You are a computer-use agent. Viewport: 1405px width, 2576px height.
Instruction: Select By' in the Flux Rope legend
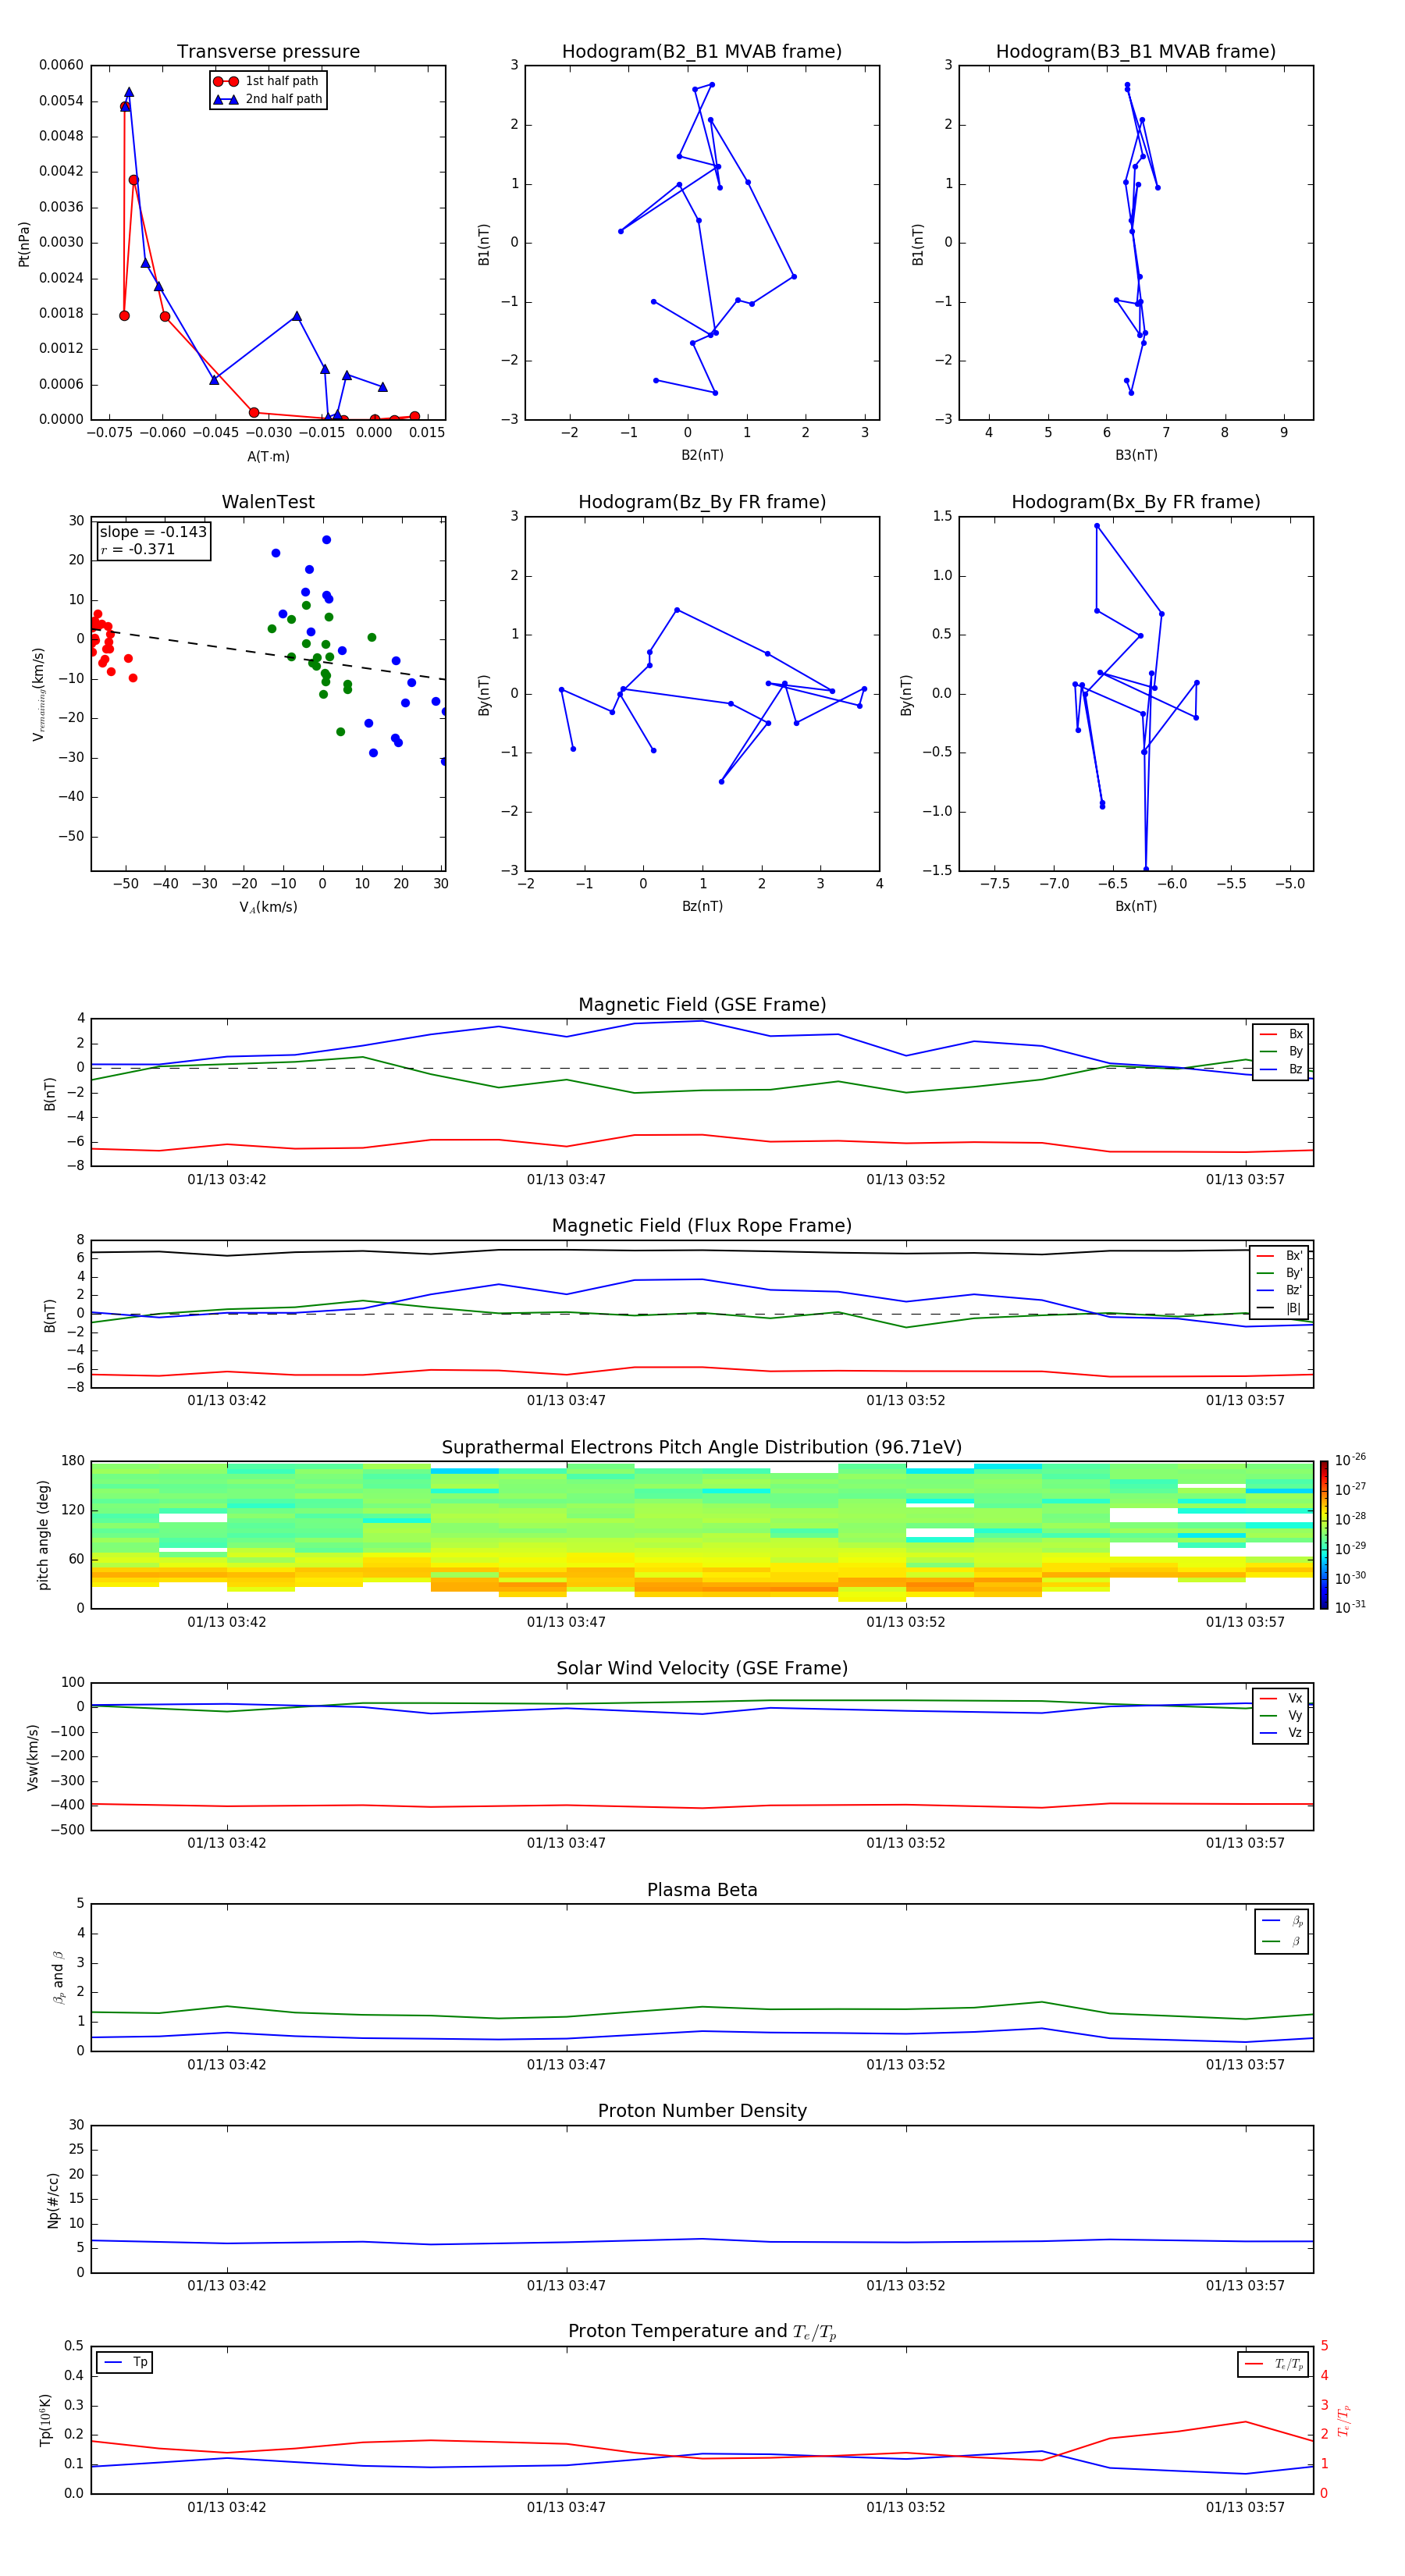1280,1273
